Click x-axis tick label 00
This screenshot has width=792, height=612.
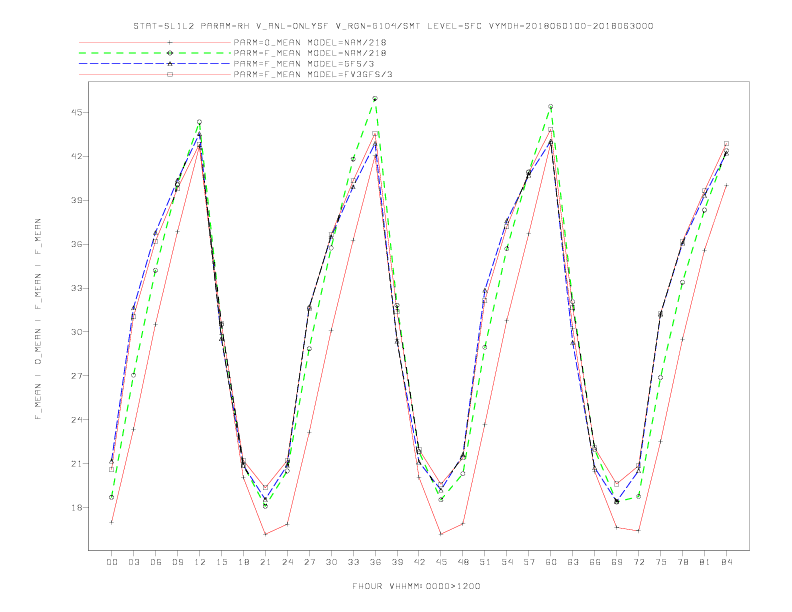pos(112,562)
